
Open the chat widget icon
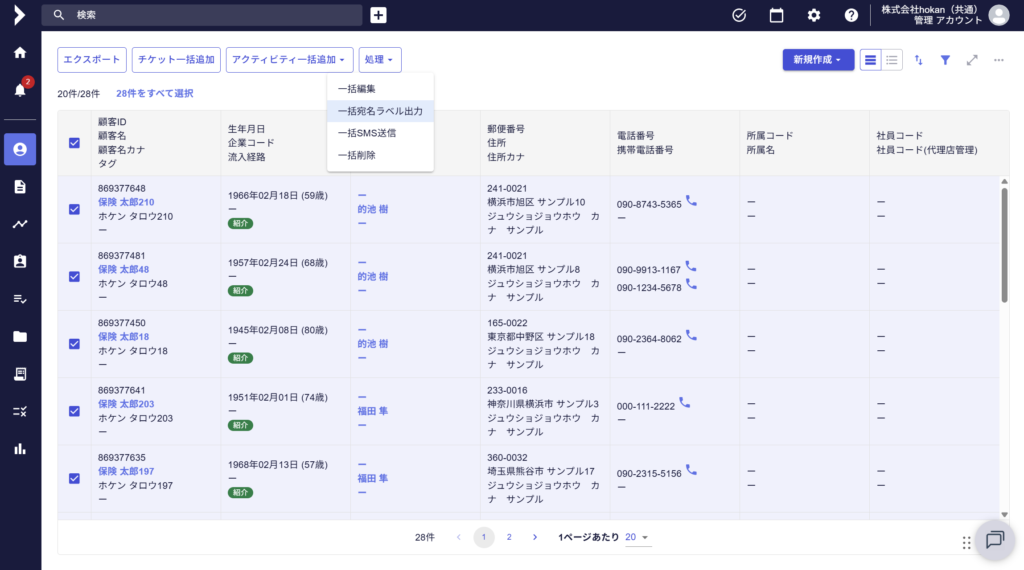994,540
